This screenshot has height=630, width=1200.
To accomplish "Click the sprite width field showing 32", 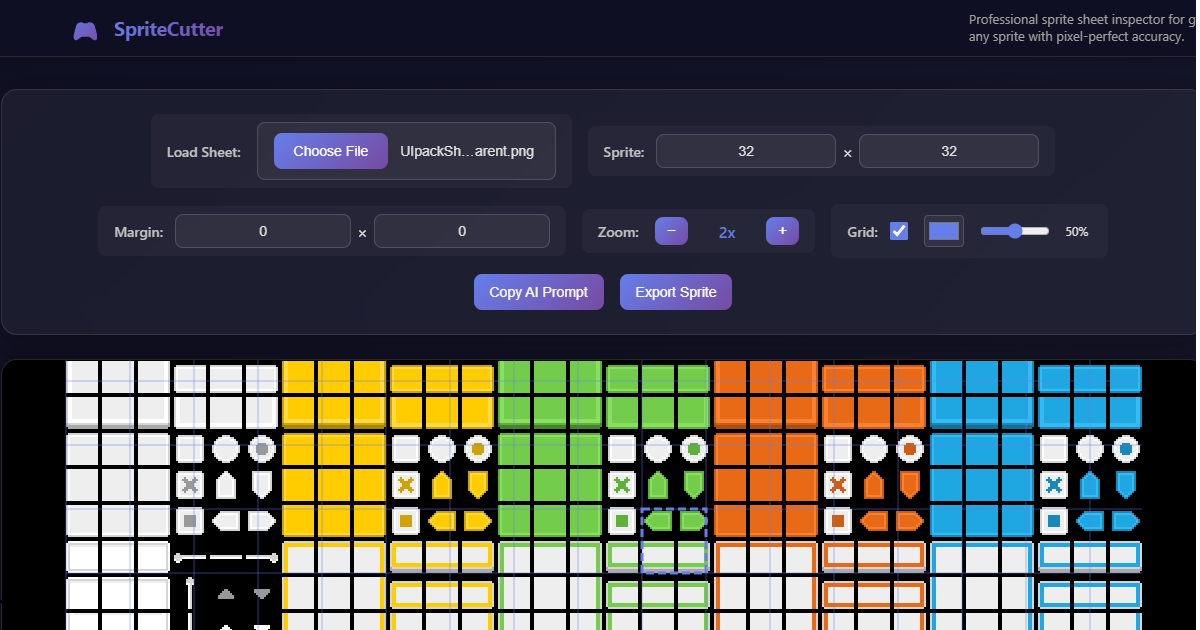I will click(745, 151).
